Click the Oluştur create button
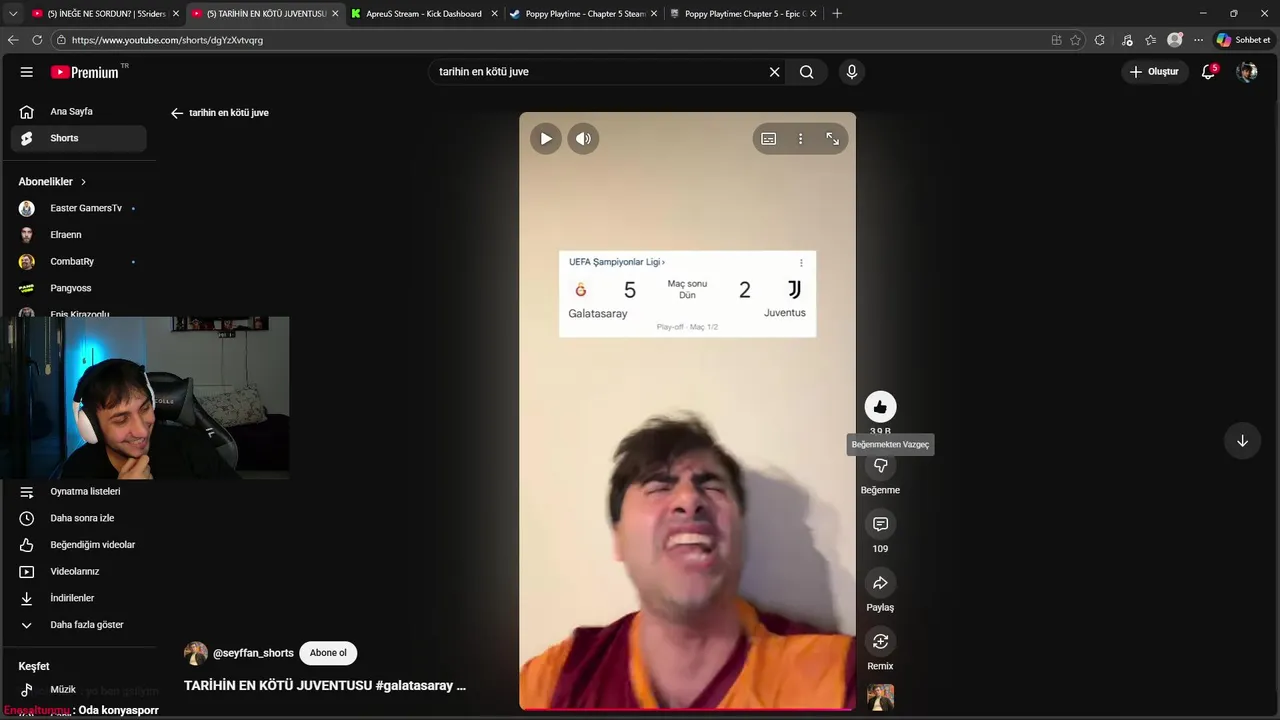Viewport: 1280px width, 720px height. pyautogui.click(x=1154, y=72)
